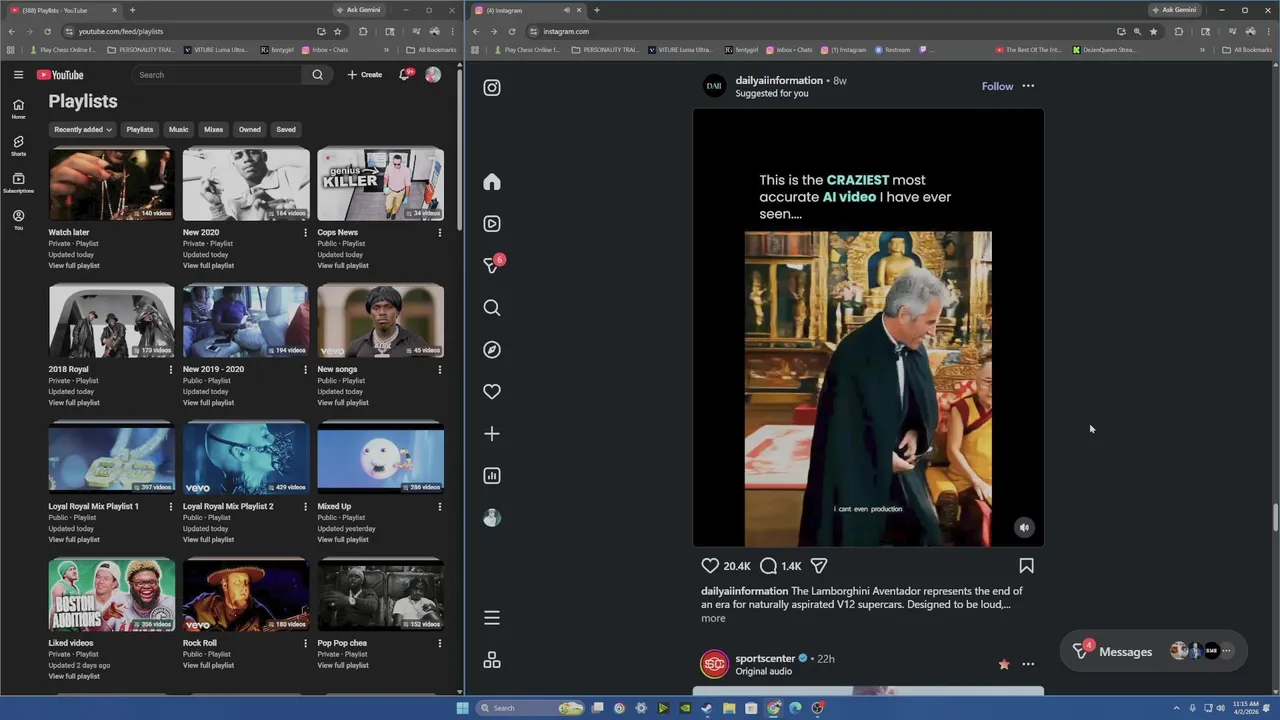Open Instagram sidebar messages icon with badge

click(492, 265)
